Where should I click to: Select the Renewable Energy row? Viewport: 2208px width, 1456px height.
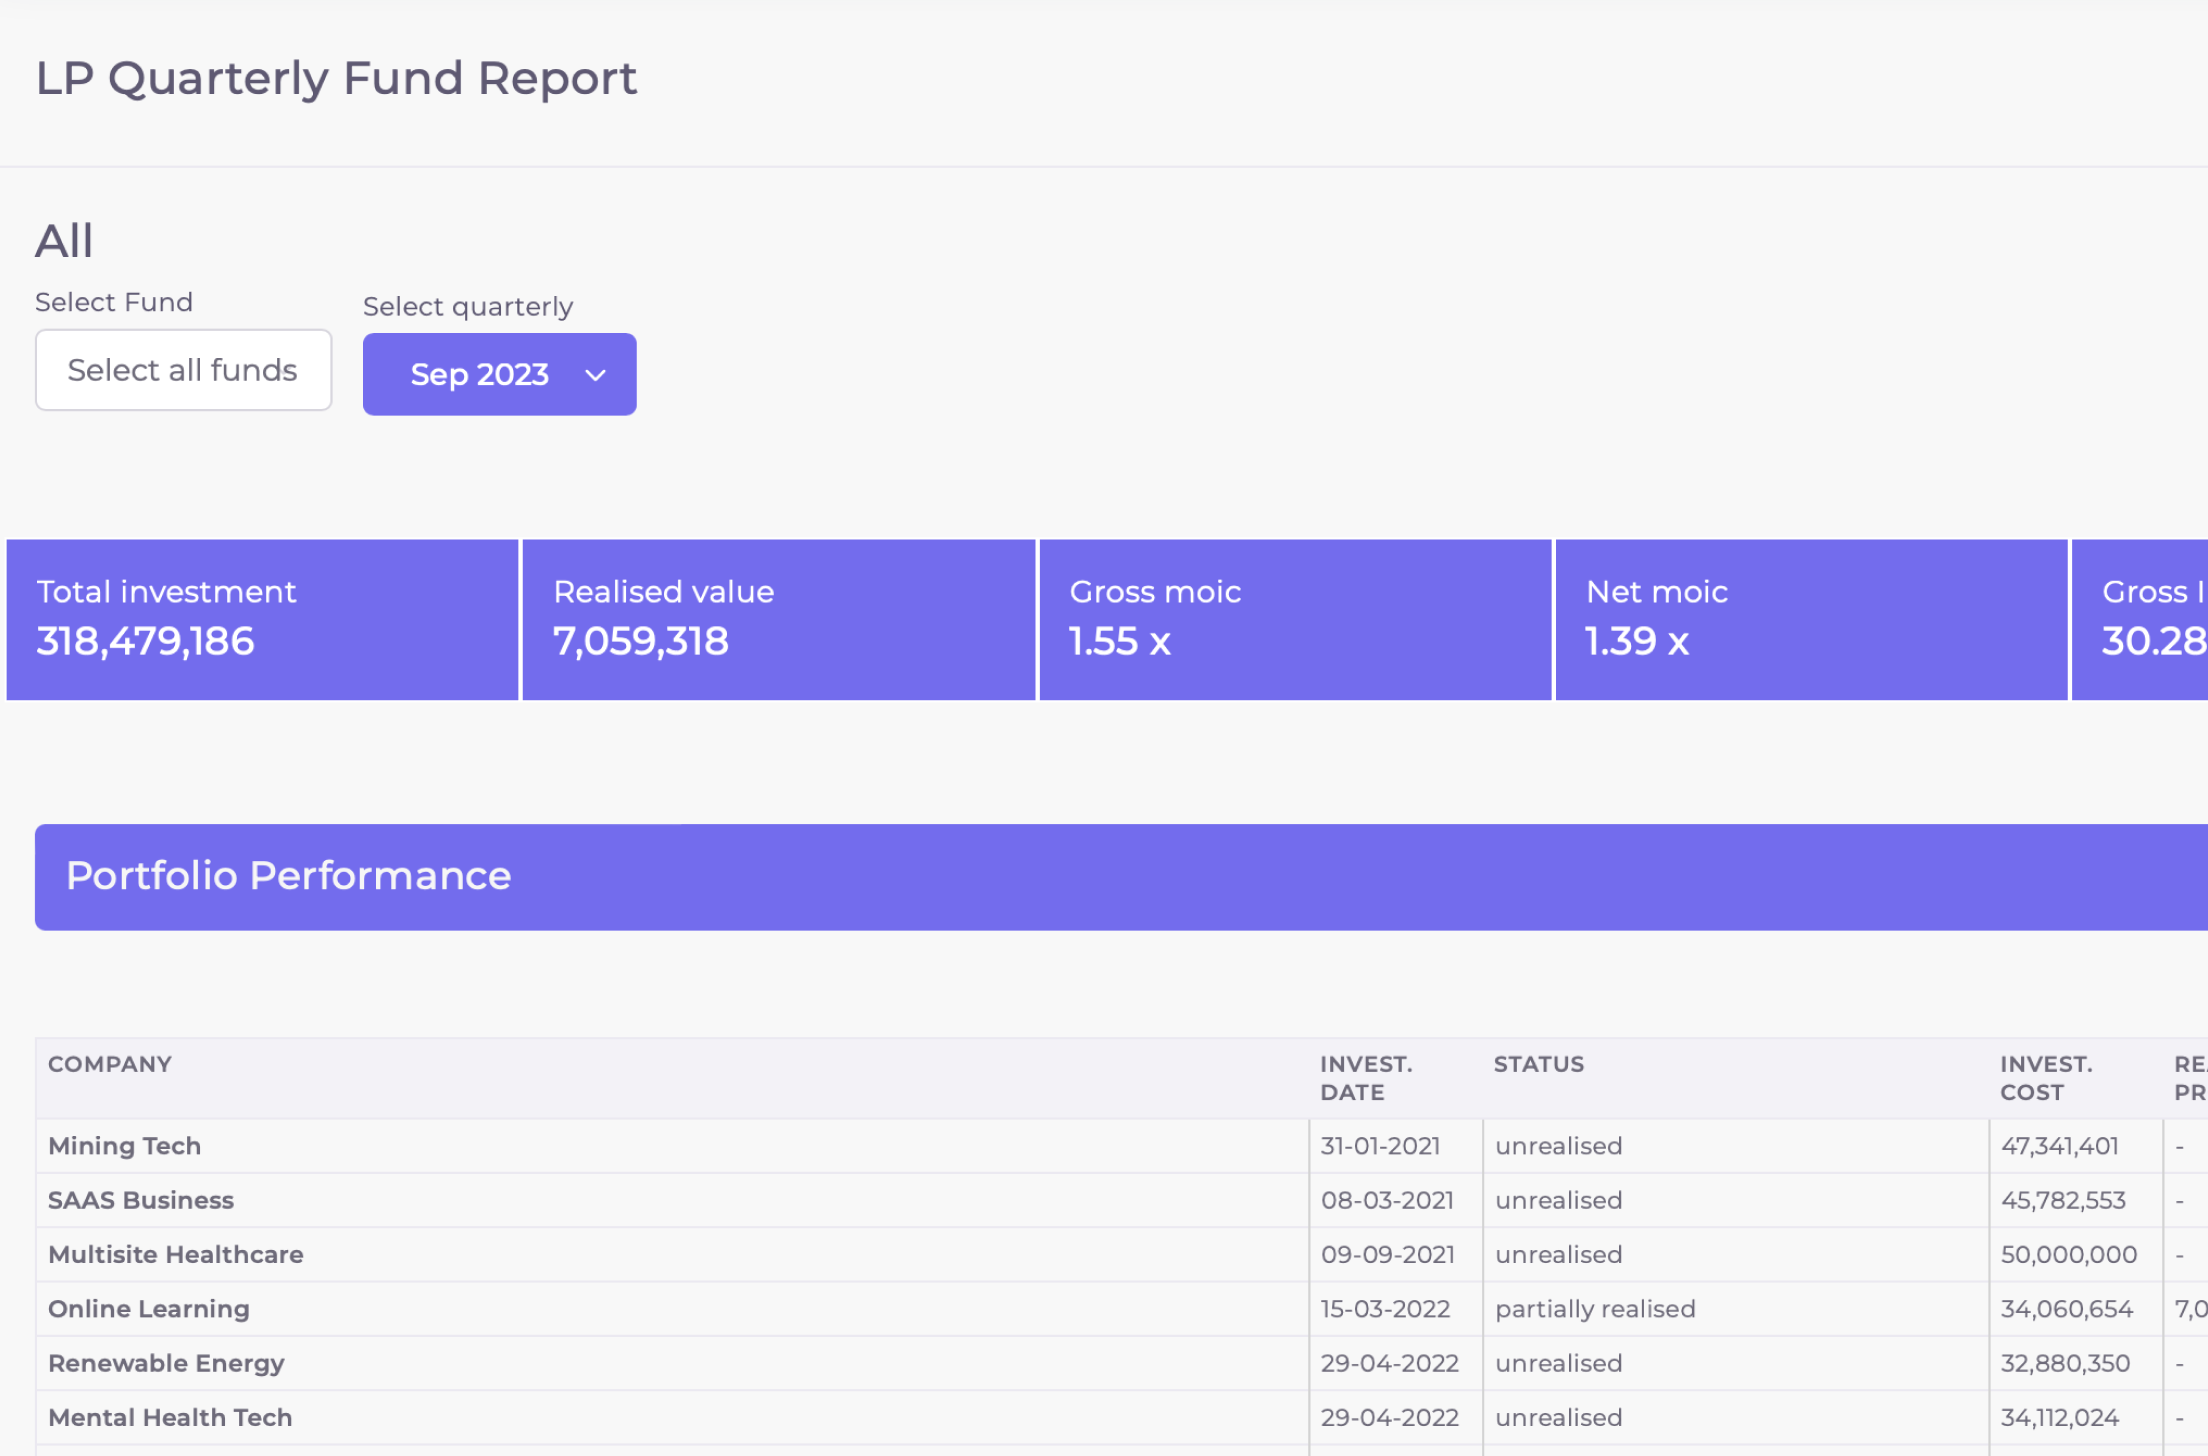pyautogui.click(x=166, y=1362)
